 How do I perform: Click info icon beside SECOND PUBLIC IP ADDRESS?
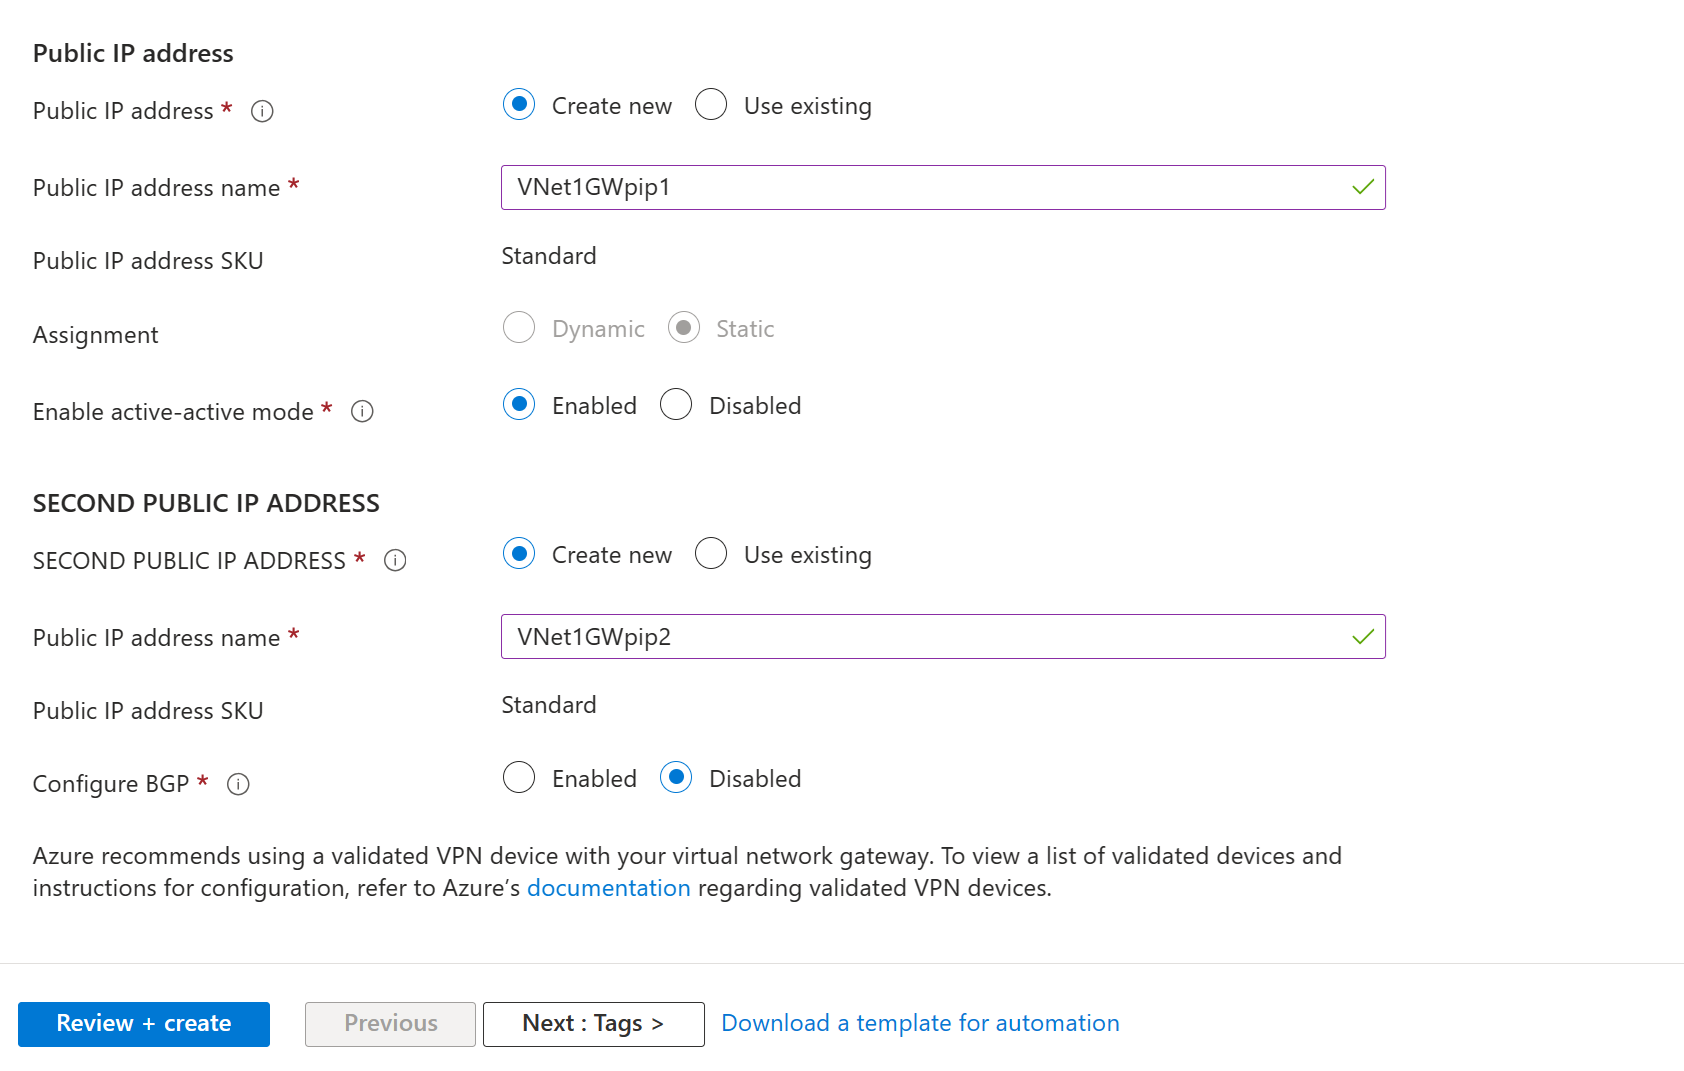(x=395, y=560)
